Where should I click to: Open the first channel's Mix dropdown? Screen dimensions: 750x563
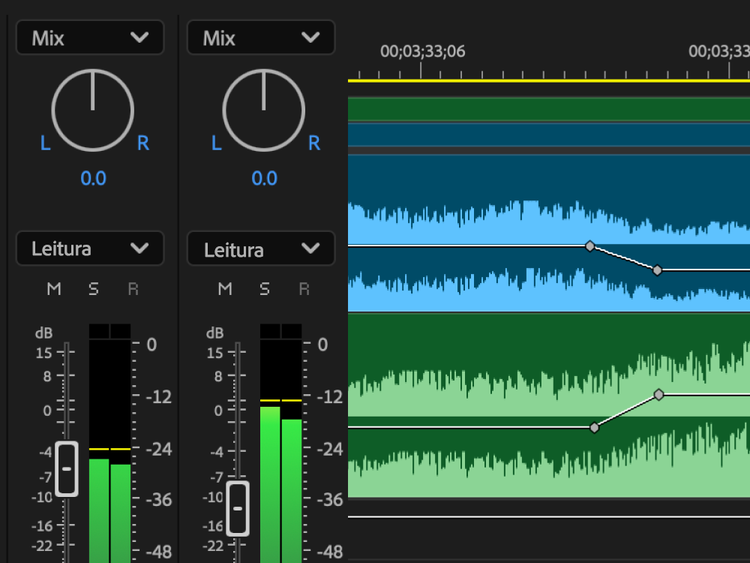90,38
